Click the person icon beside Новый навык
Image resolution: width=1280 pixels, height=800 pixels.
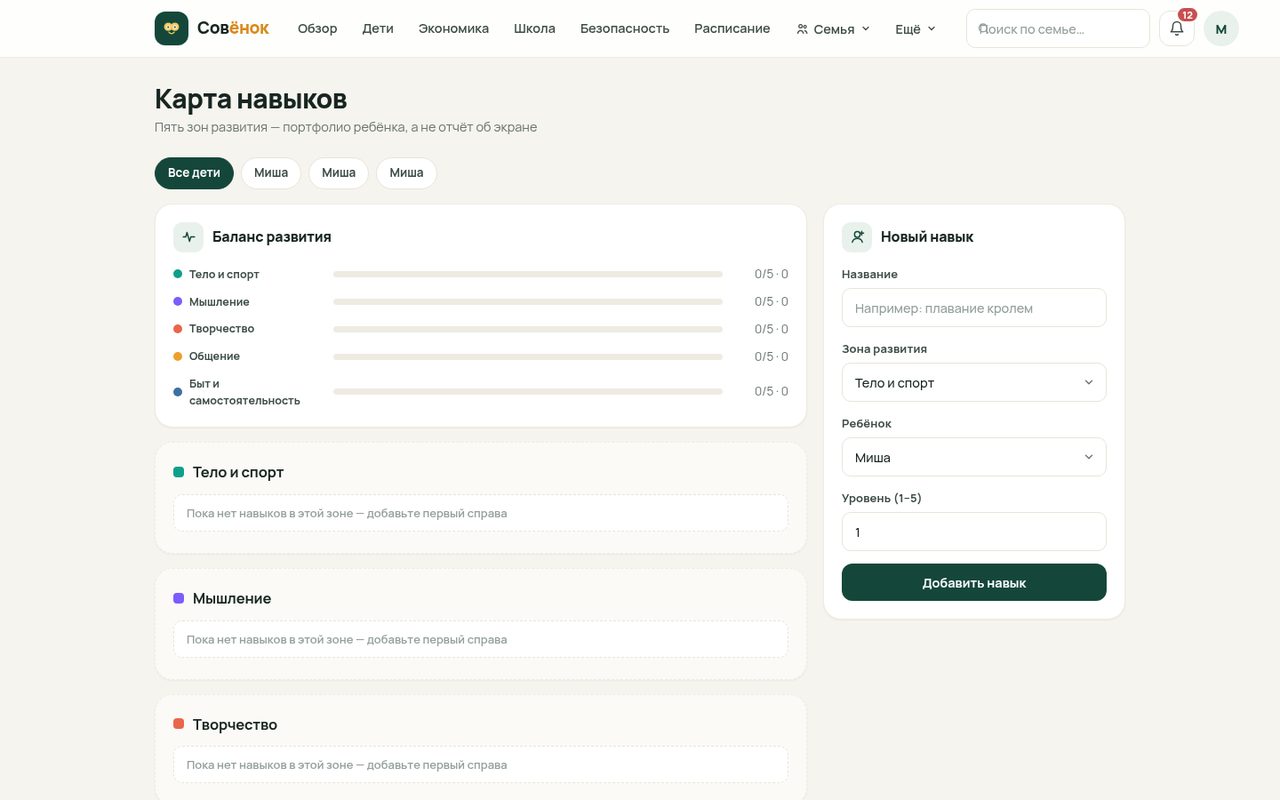coord(857,237)
